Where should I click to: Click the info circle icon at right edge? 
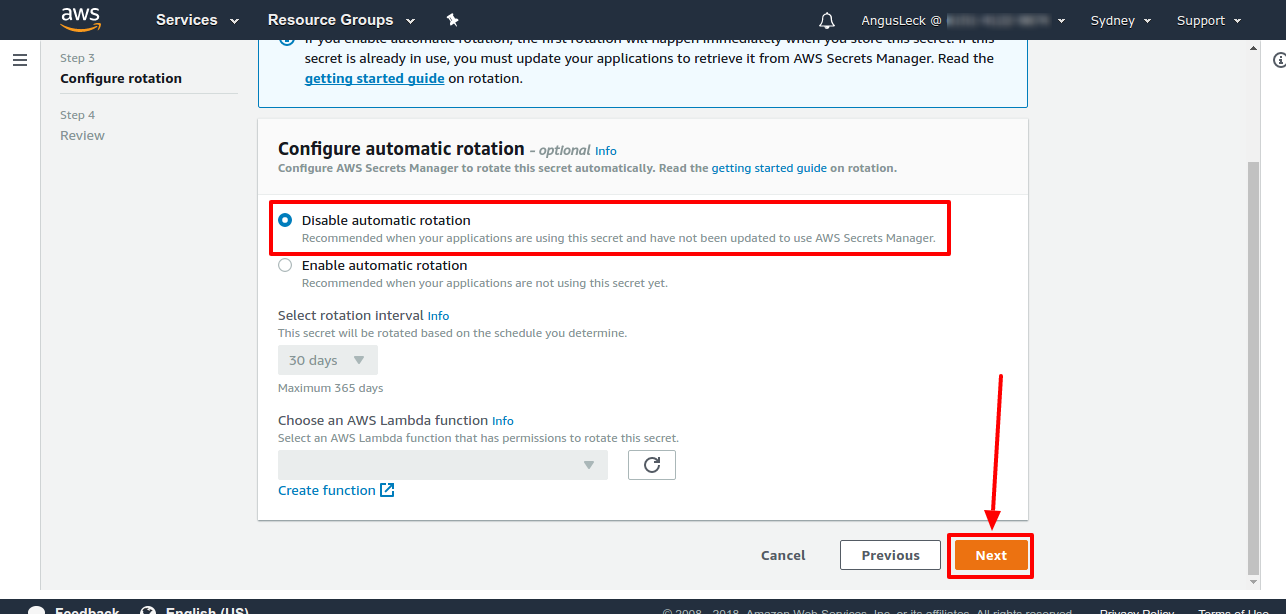(1279, 61)
